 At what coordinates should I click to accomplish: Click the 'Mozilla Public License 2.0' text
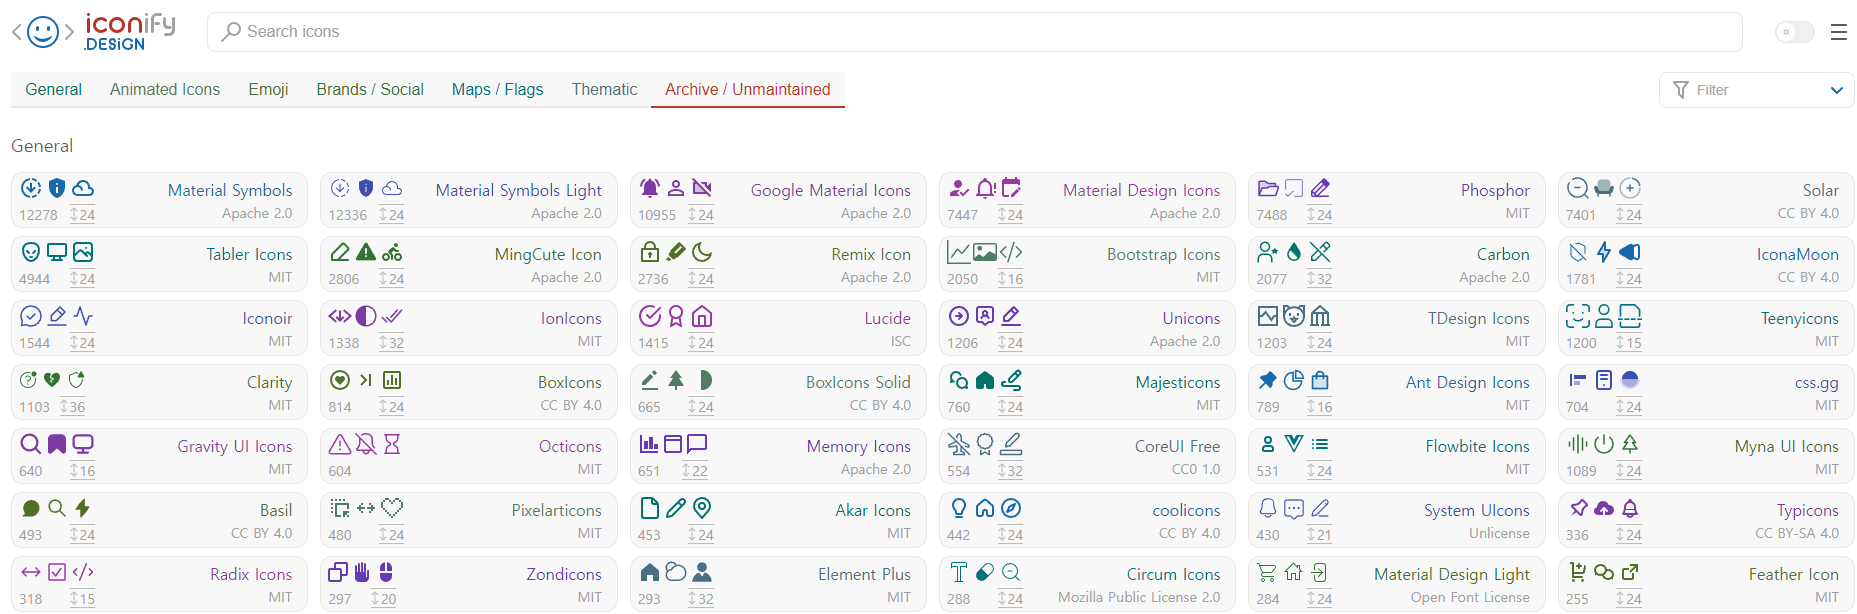pos(1139,597)
